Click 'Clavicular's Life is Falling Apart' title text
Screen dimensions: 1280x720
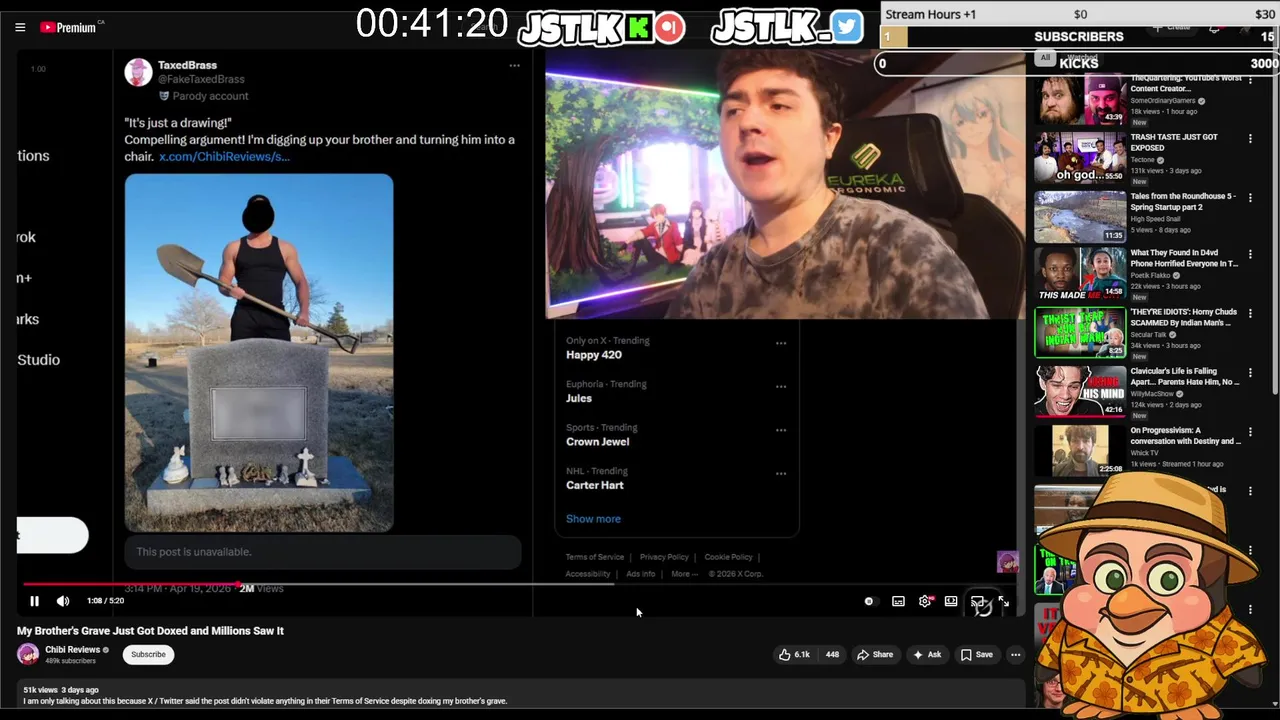[1185, 376]
